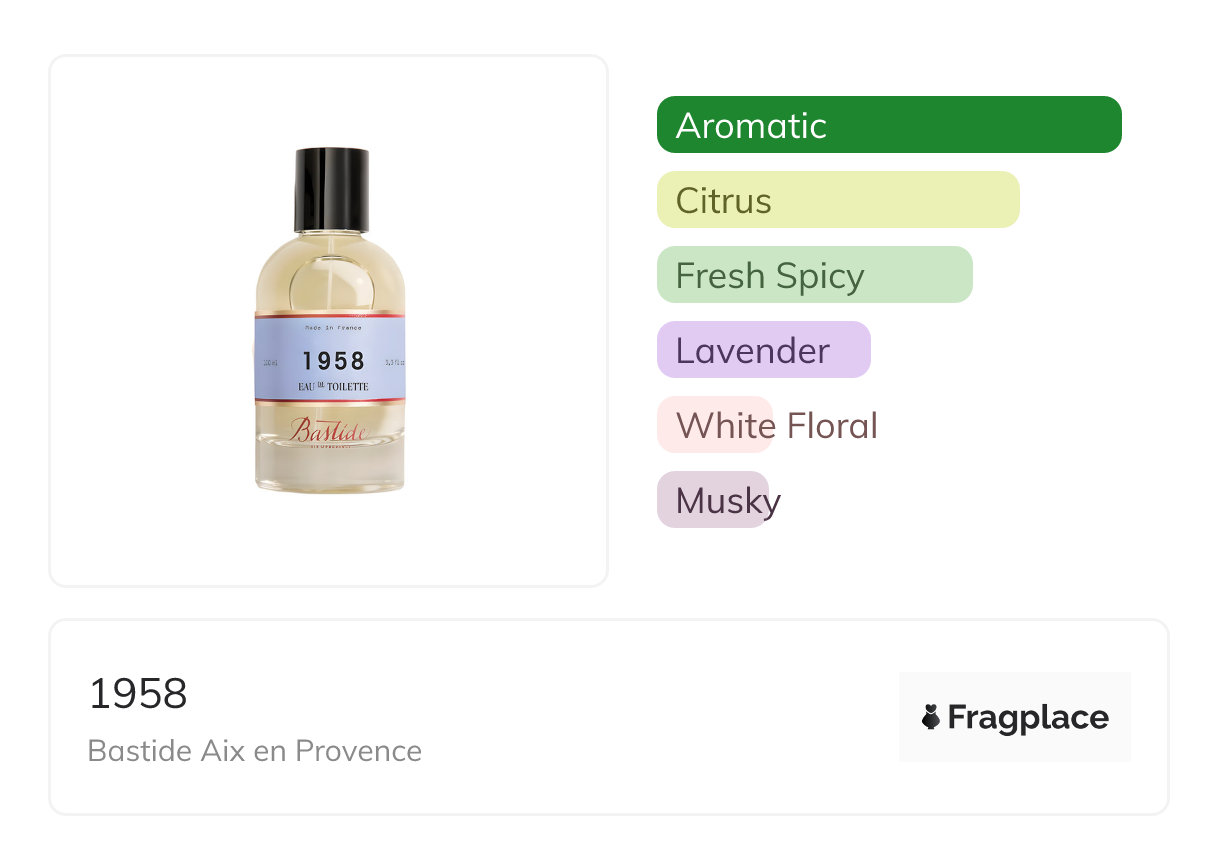
Task: Click the red Bastide script on the bottle
Action: [x=329, y=430]
